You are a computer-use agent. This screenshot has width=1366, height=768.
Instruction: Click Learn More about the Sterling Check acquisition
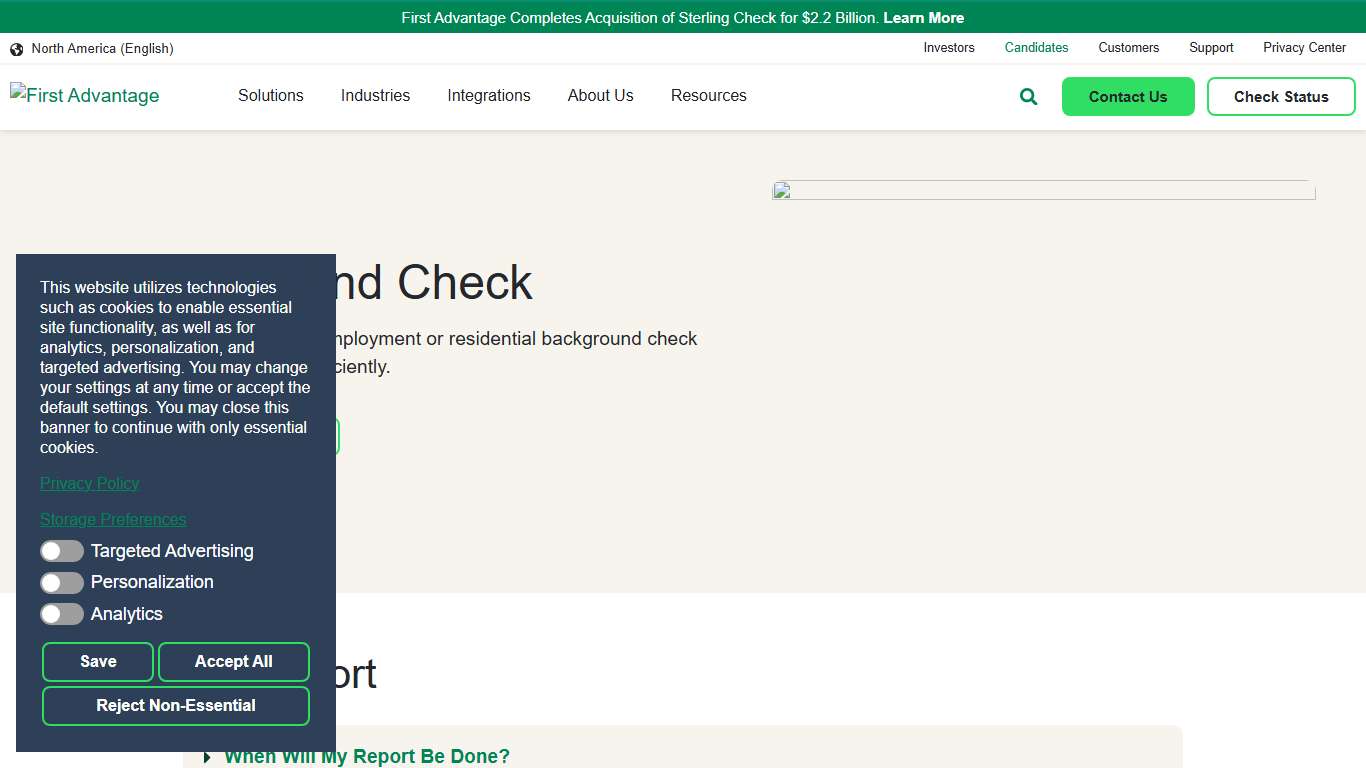(x=922, y=17)
